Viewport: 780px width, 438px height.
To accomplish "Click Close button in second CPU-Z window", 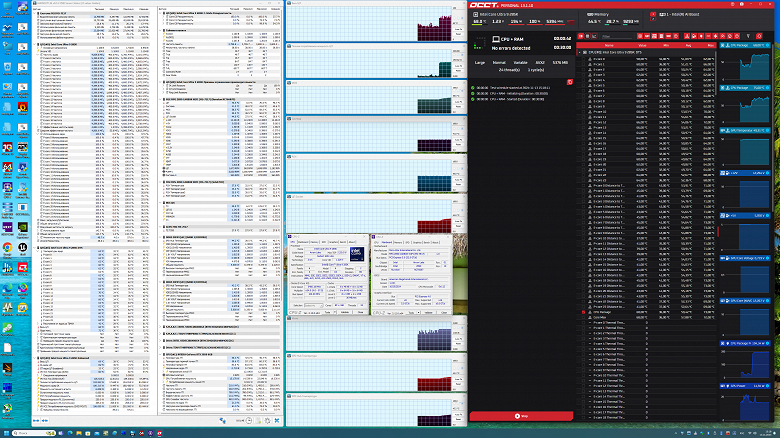I will [444, 313].
